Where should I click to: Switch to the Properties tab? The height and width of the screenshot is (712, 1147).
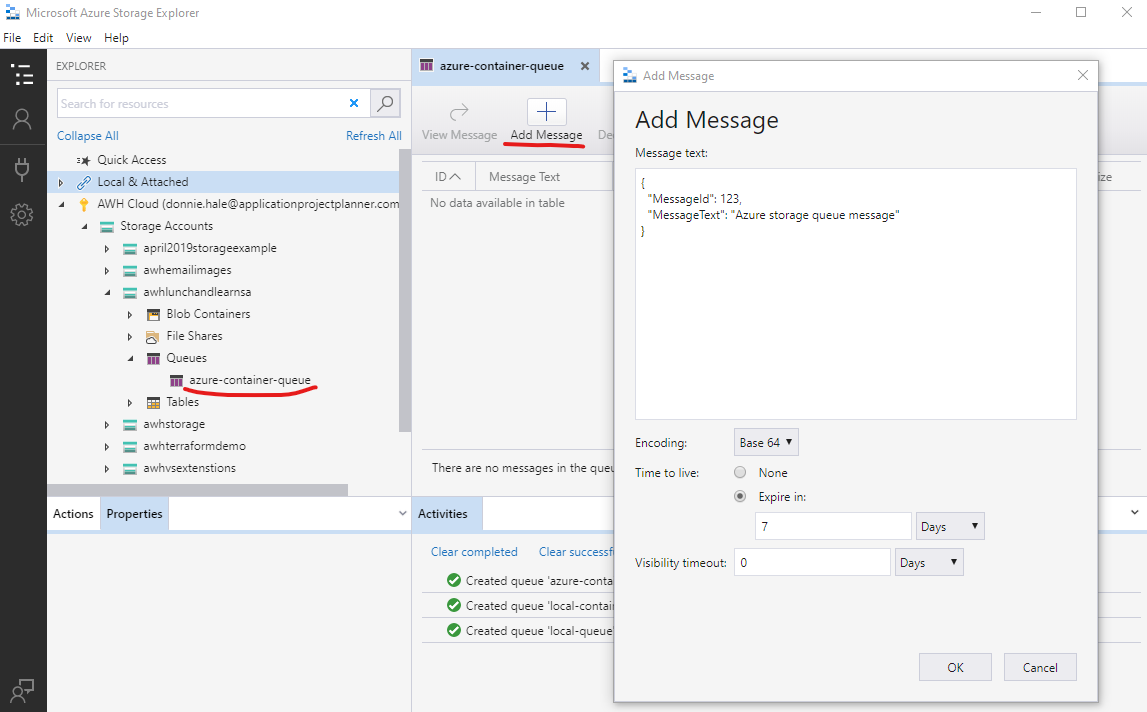pyautogui.click(x=135, y=514)
